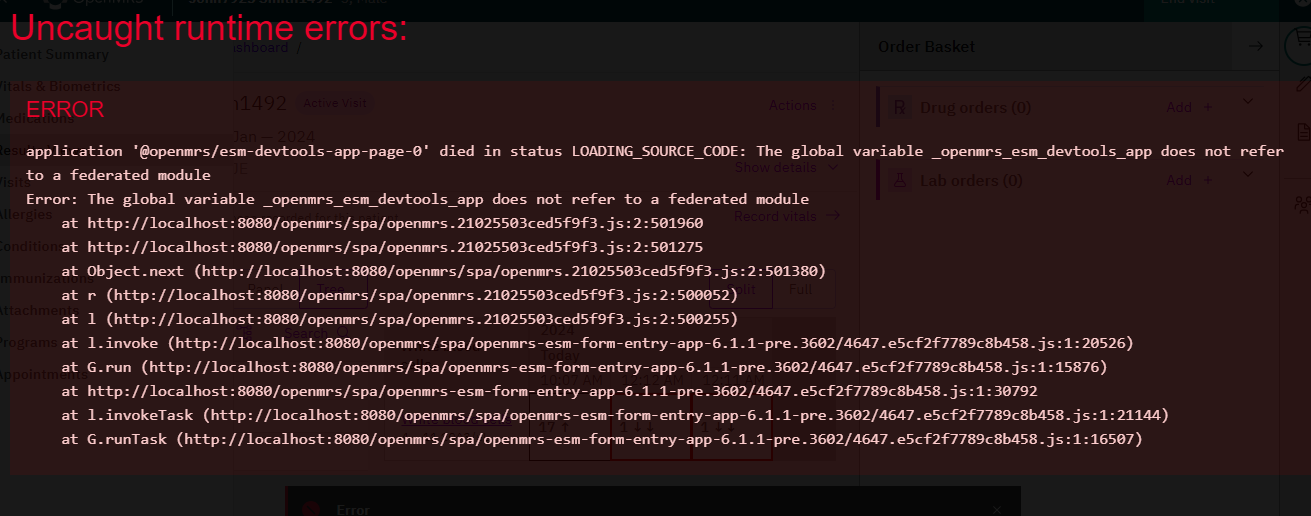
Task: Open the visit note document icon
Action: coord(1303,132)
